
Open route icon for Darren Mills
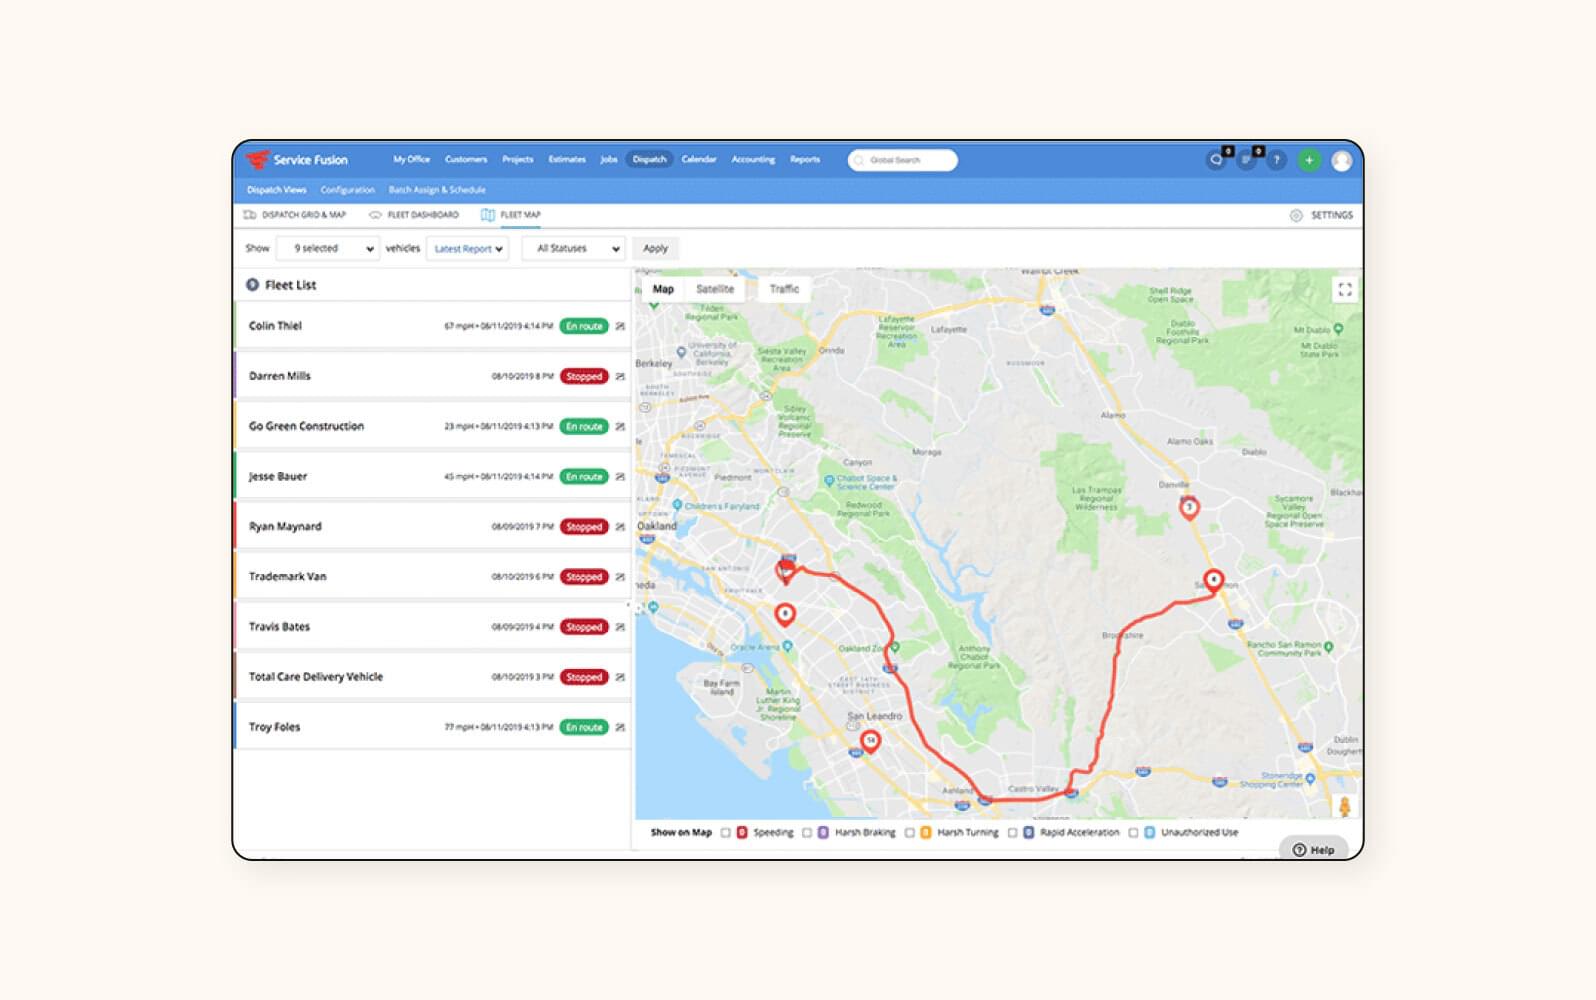pyautogui.click(x=620, y=376)
